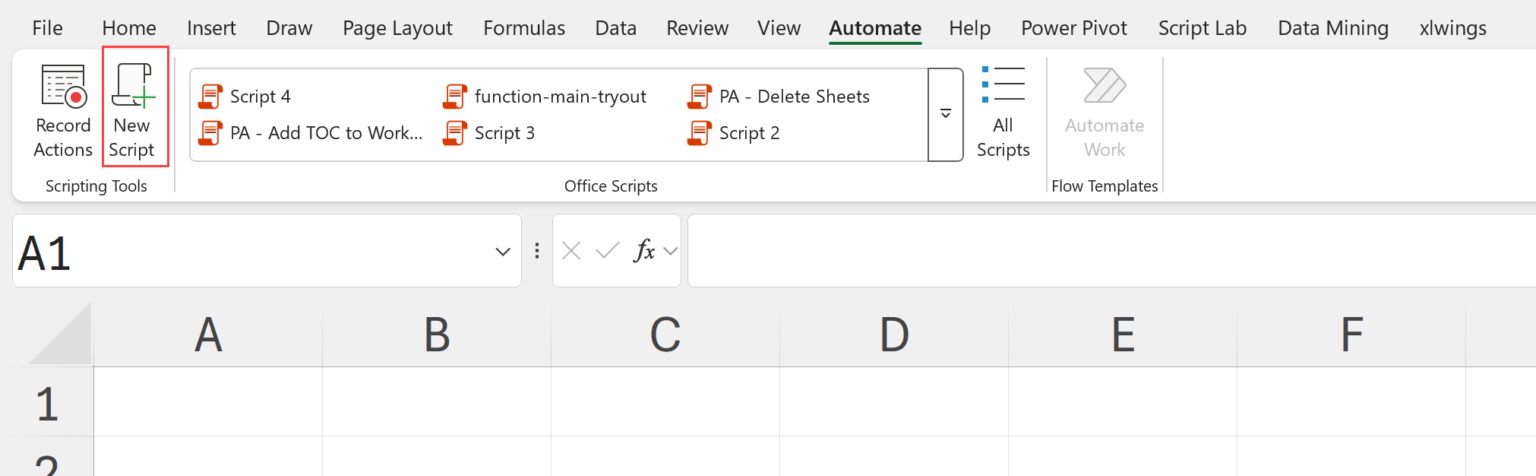Open Script 3 from gallery
The width and height of the screenshot is (1536, 476).
pyautogui.click(x=503, y=132)
